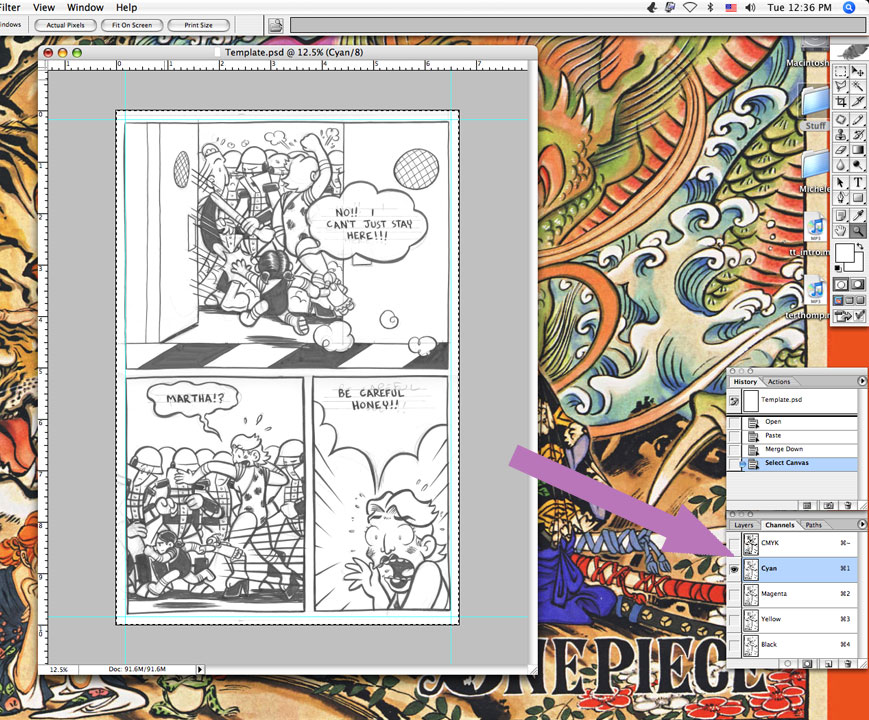Switch to the Paths tab
Viewport: 869px width, 720px height.
(x=814, y=525)
